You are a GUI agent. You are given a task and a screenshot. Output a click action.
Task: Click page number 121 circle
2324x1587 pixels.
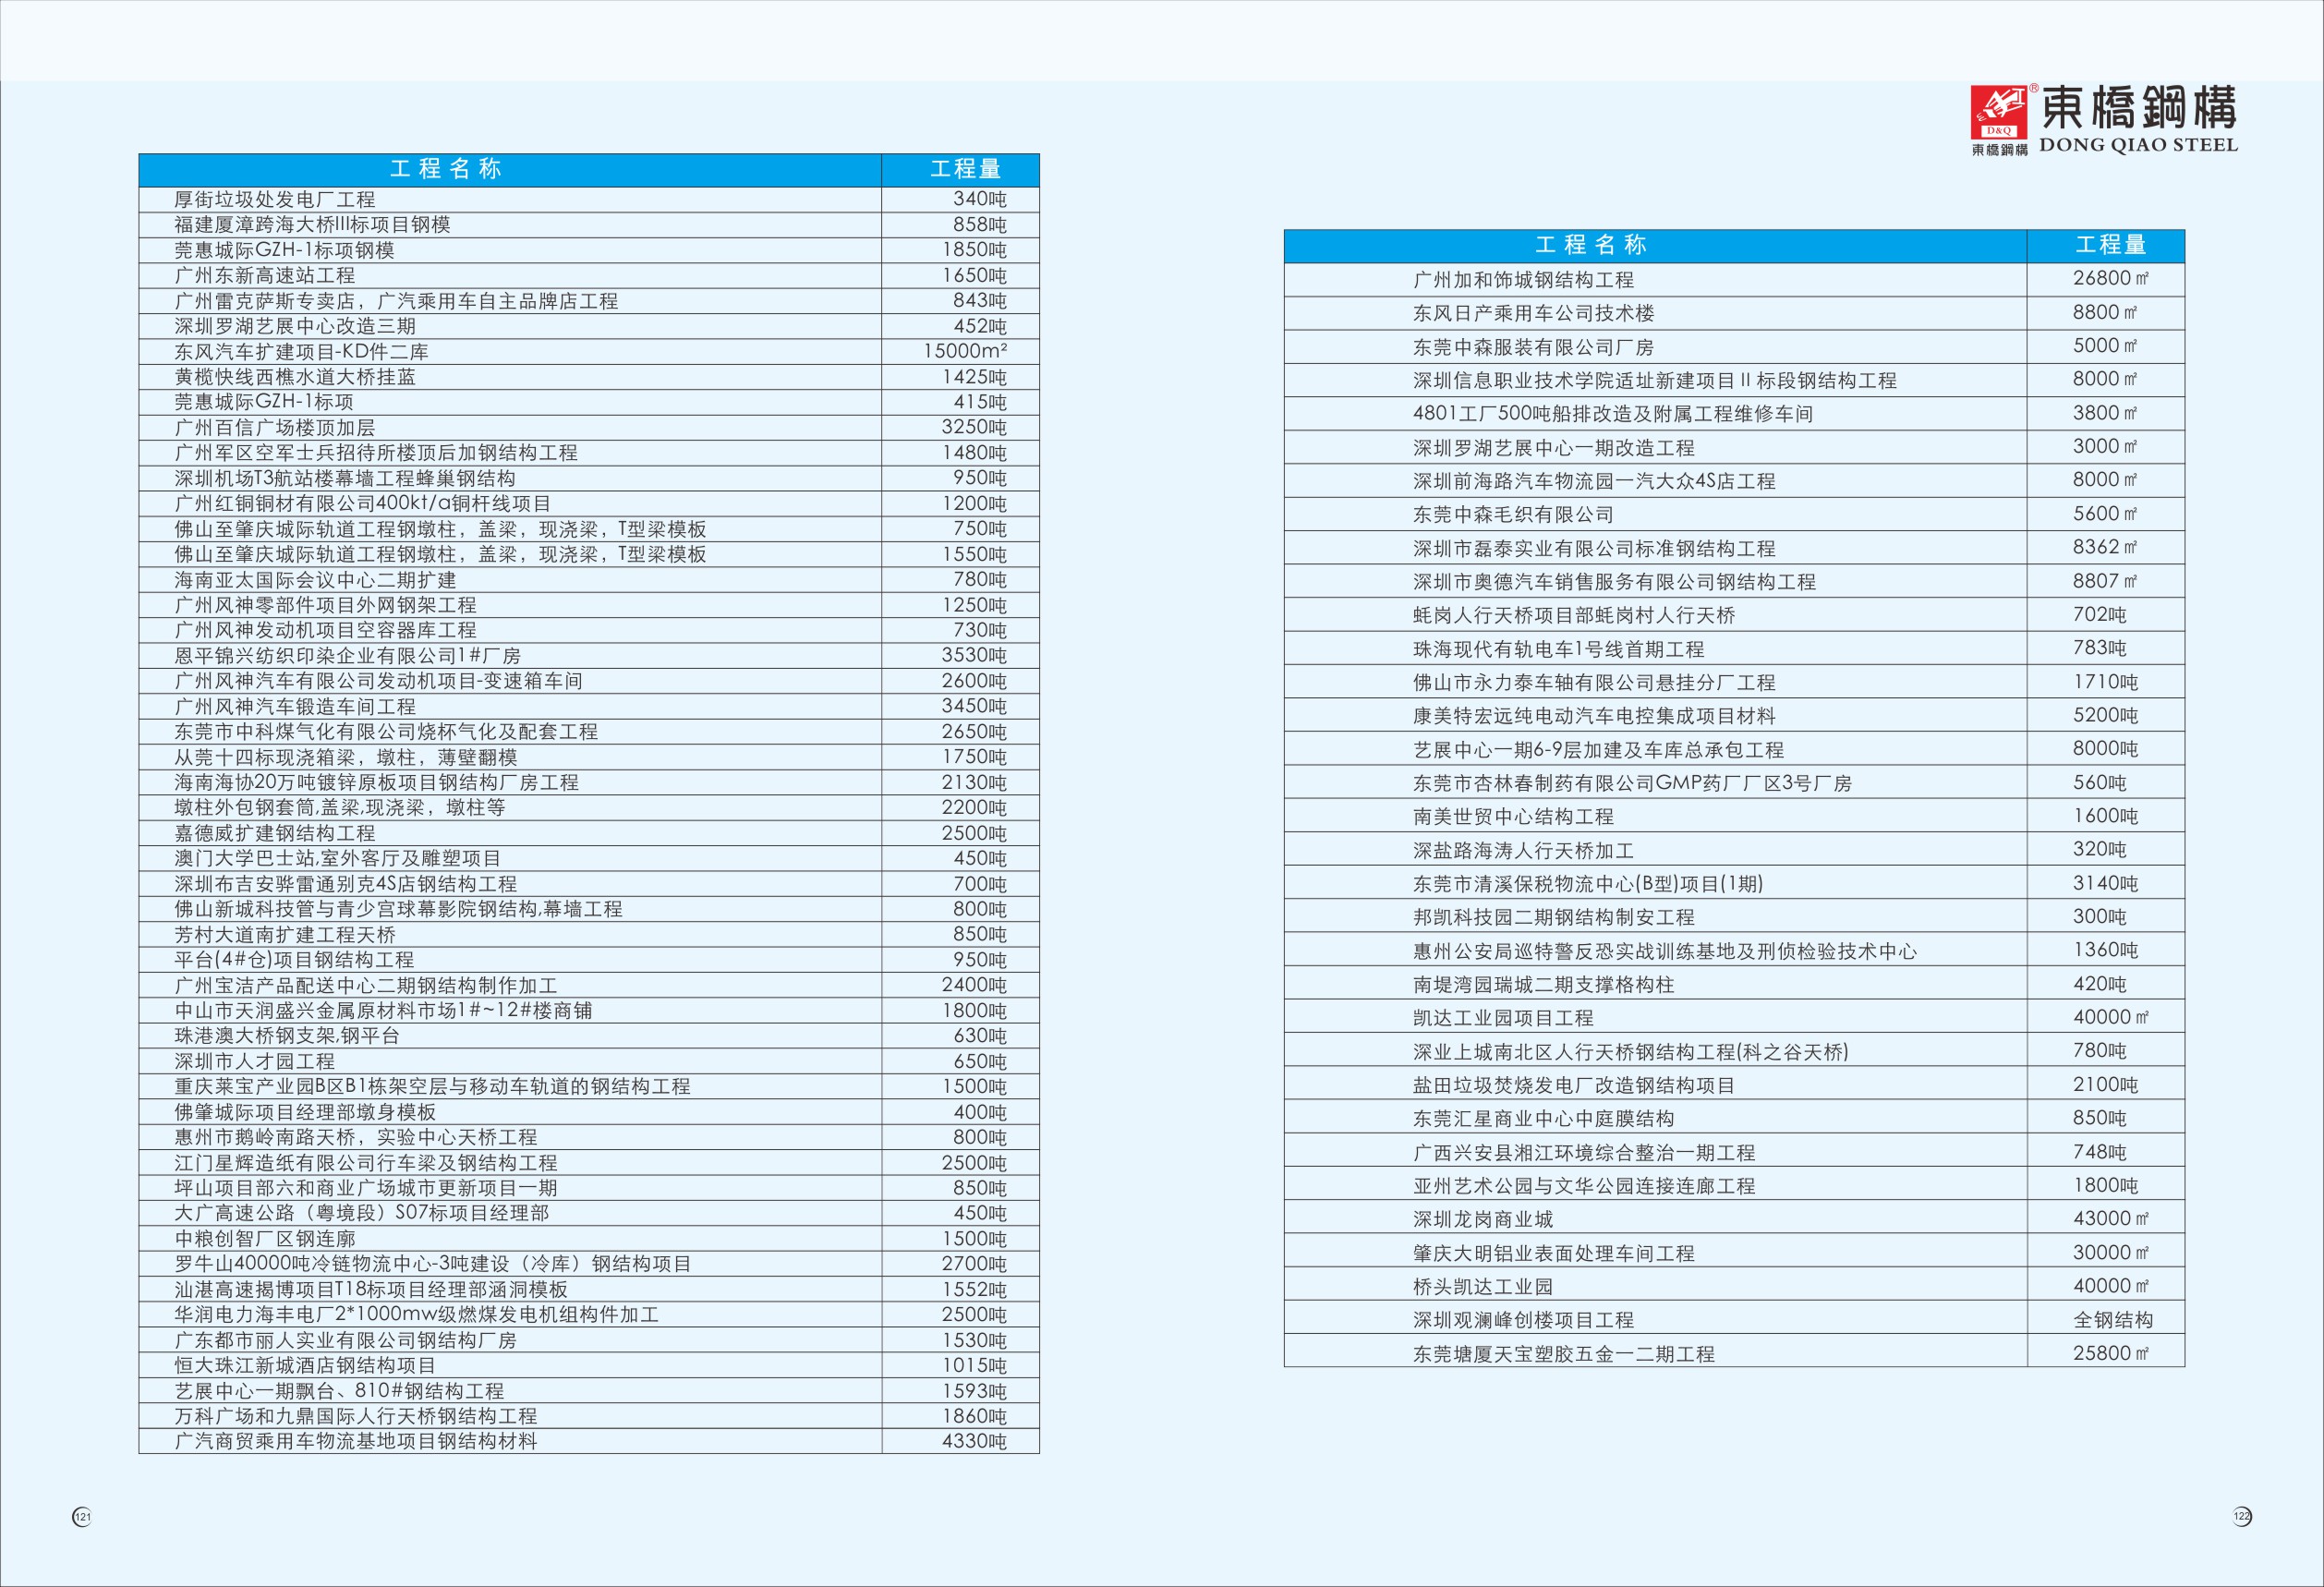[x=82, y=1517]
